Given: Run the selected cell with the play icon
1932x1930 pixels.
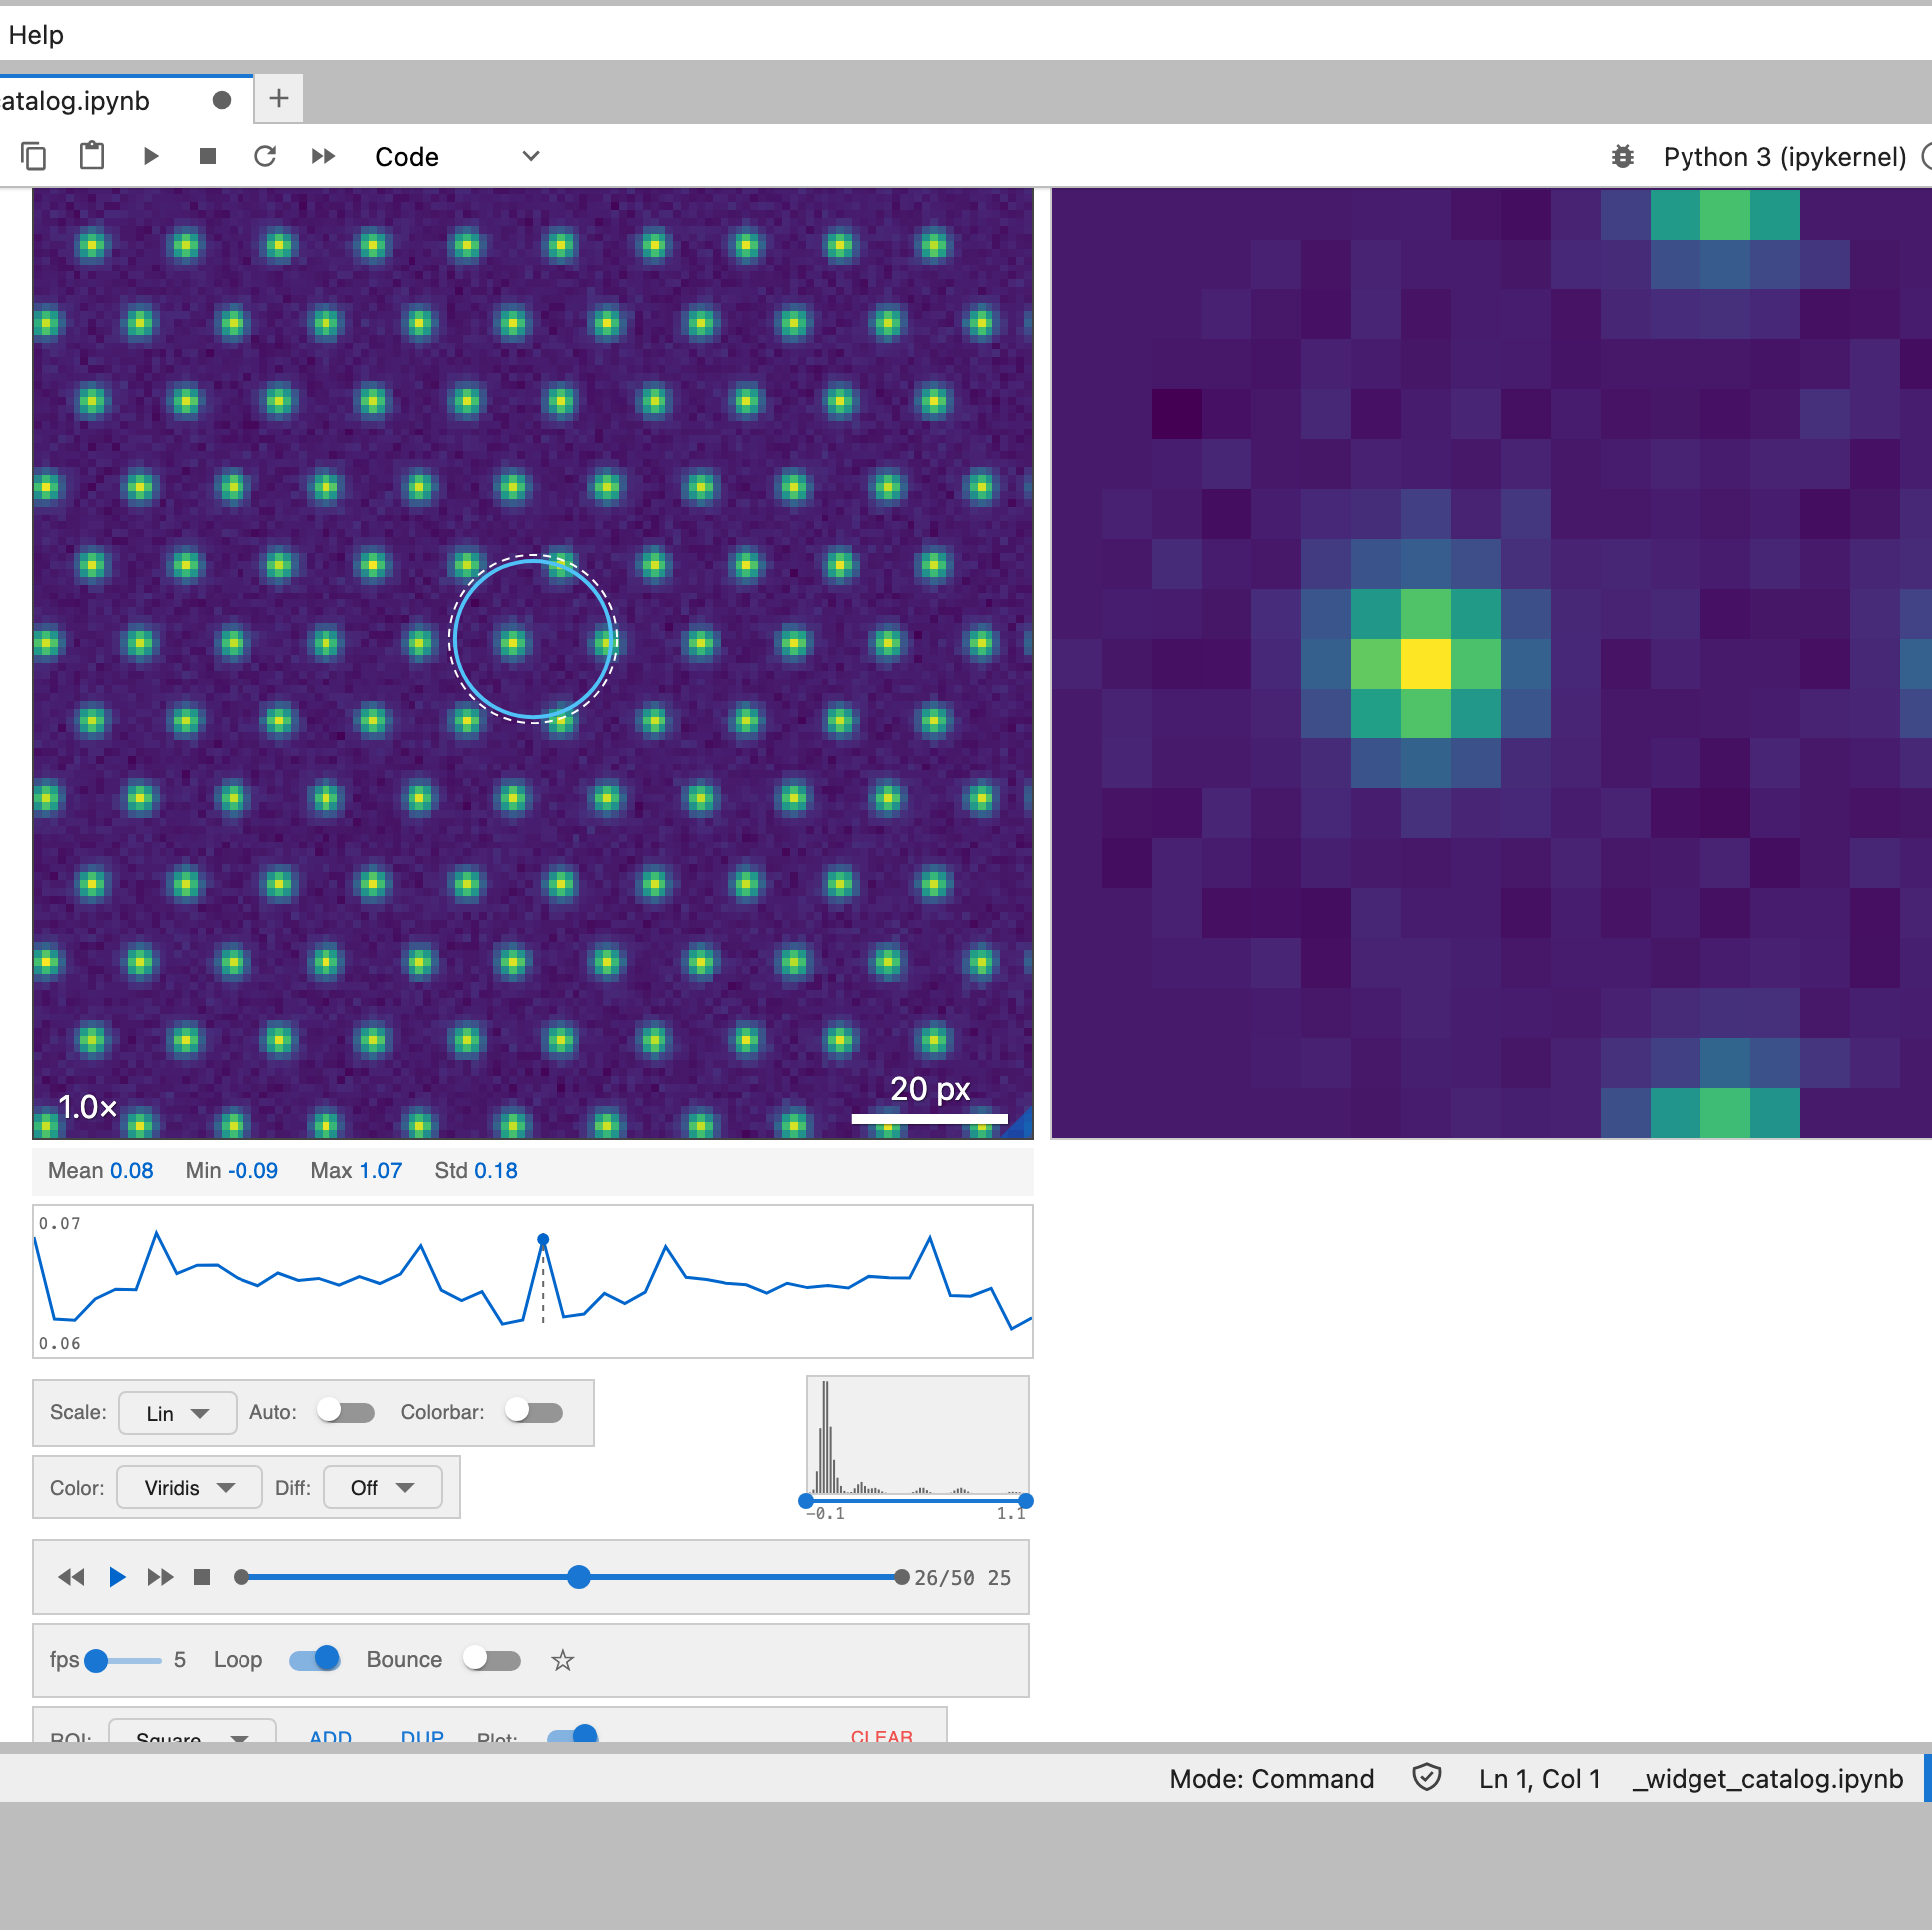Looking at the screenshot, I should click(x=151, y=156).
